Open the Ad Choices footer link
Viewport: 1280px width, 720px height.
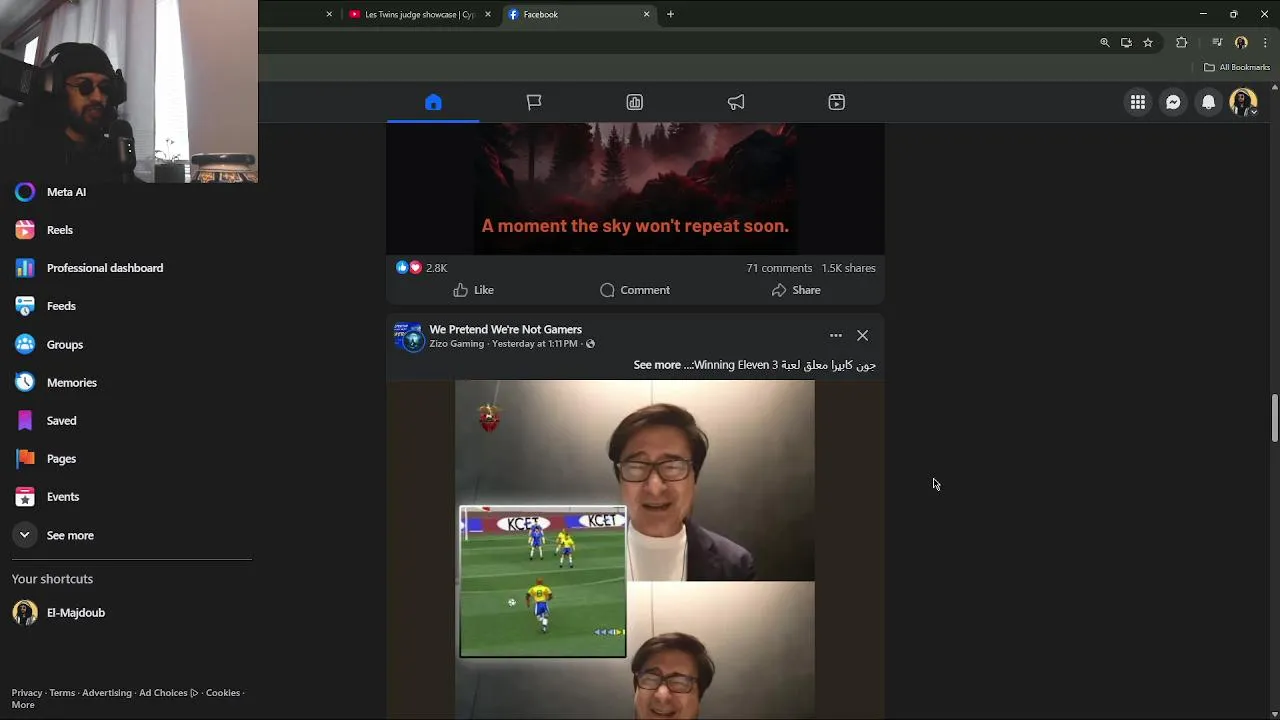click(x=168, y=693)
